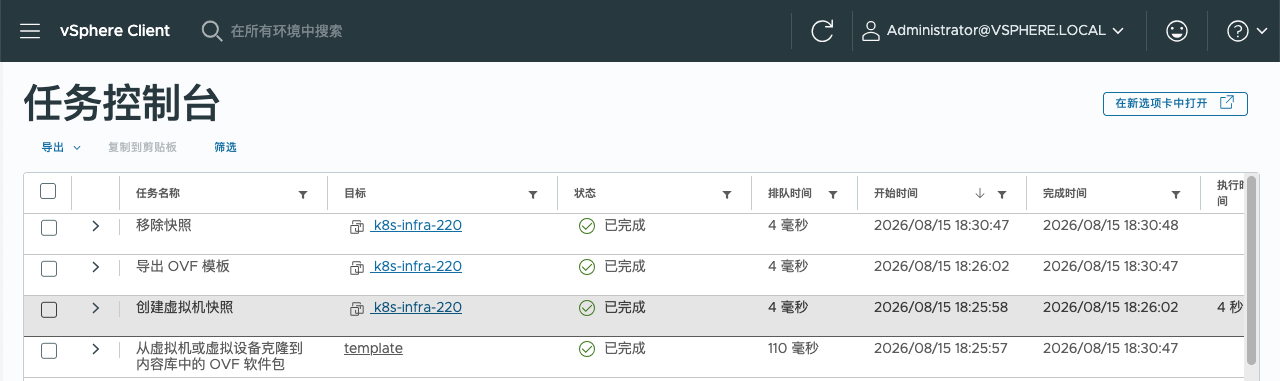Check the 导出 OVF 模板 task row

click(48, 268)
